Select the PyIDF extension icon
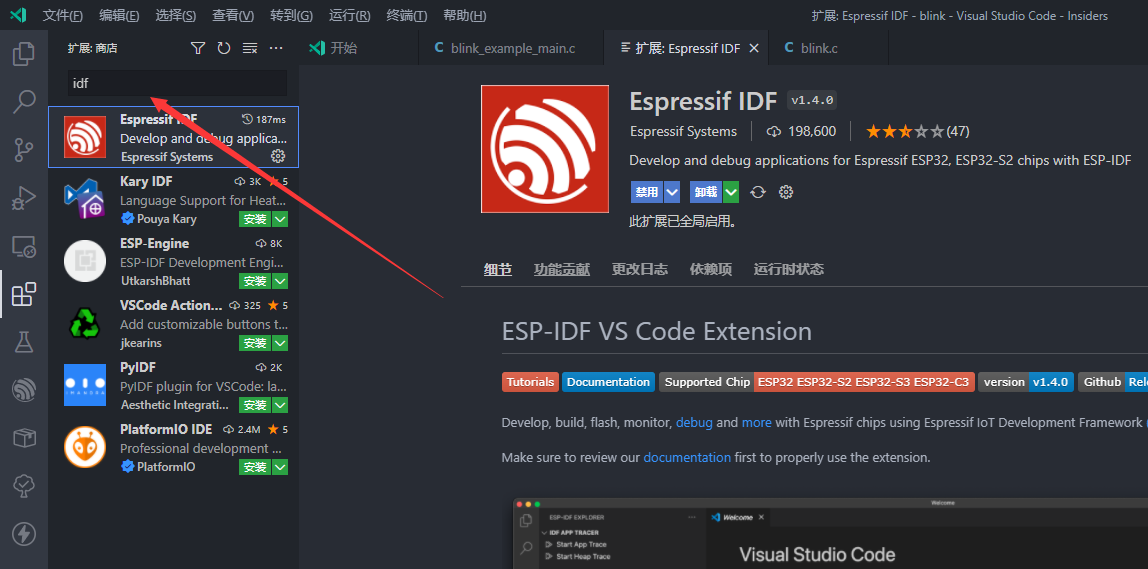This screenshot has height=569, width=1148. 85,384
